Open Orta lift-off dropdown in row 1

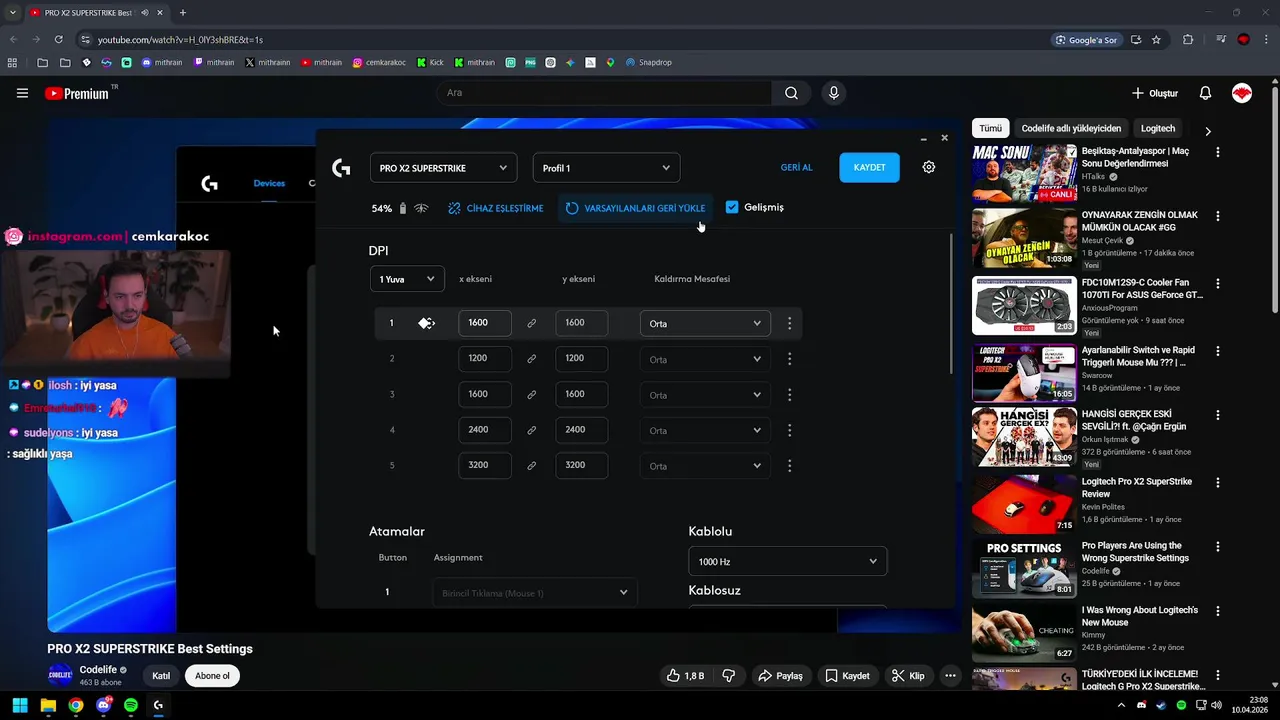pos(705,323)
